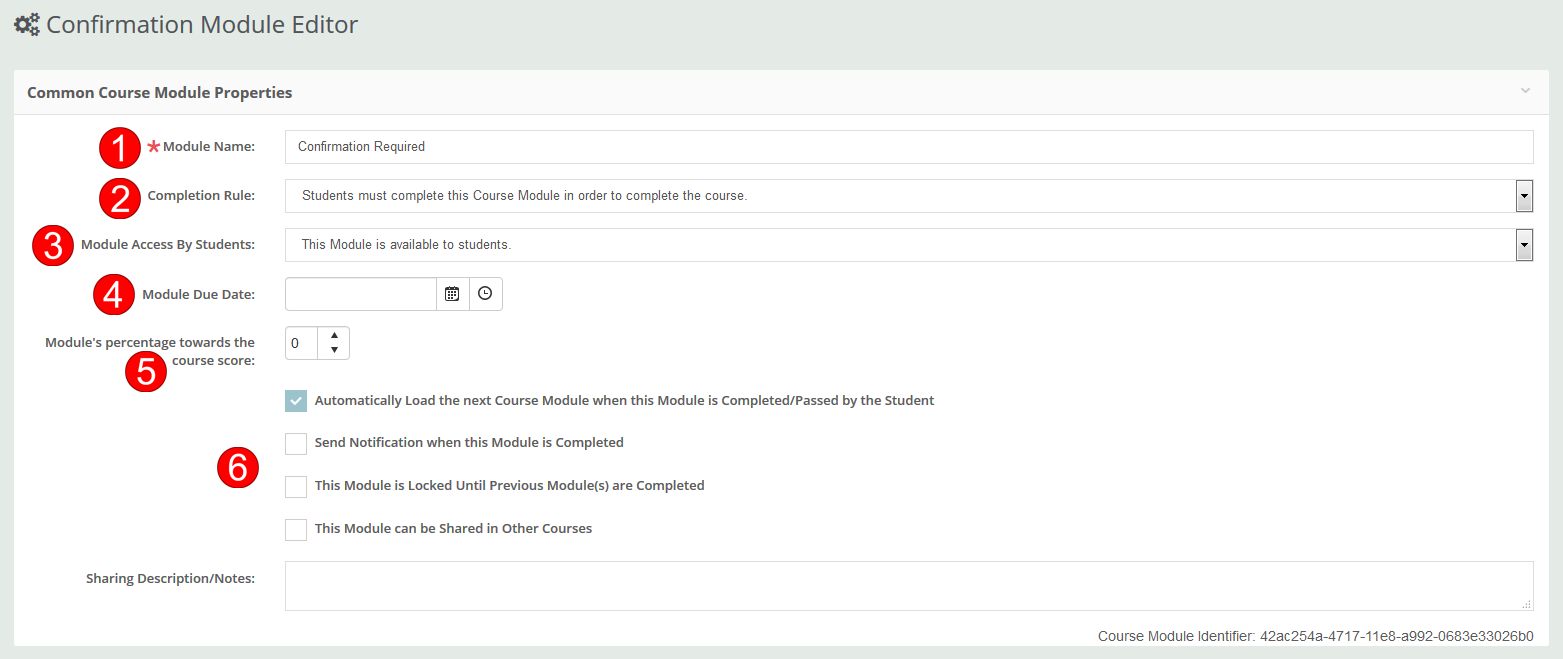Enable This Module can be Shared in Other Courses
Screen dimensions: 1563x659
[295, 529]
